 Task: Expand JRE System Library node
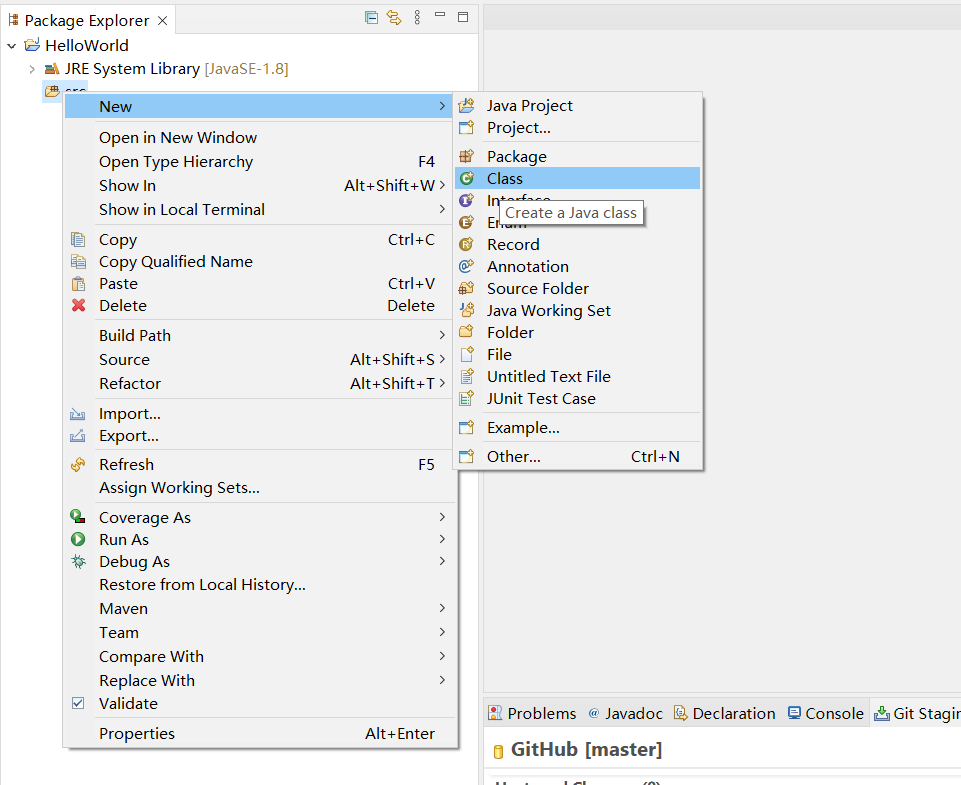tap(32, 69)
